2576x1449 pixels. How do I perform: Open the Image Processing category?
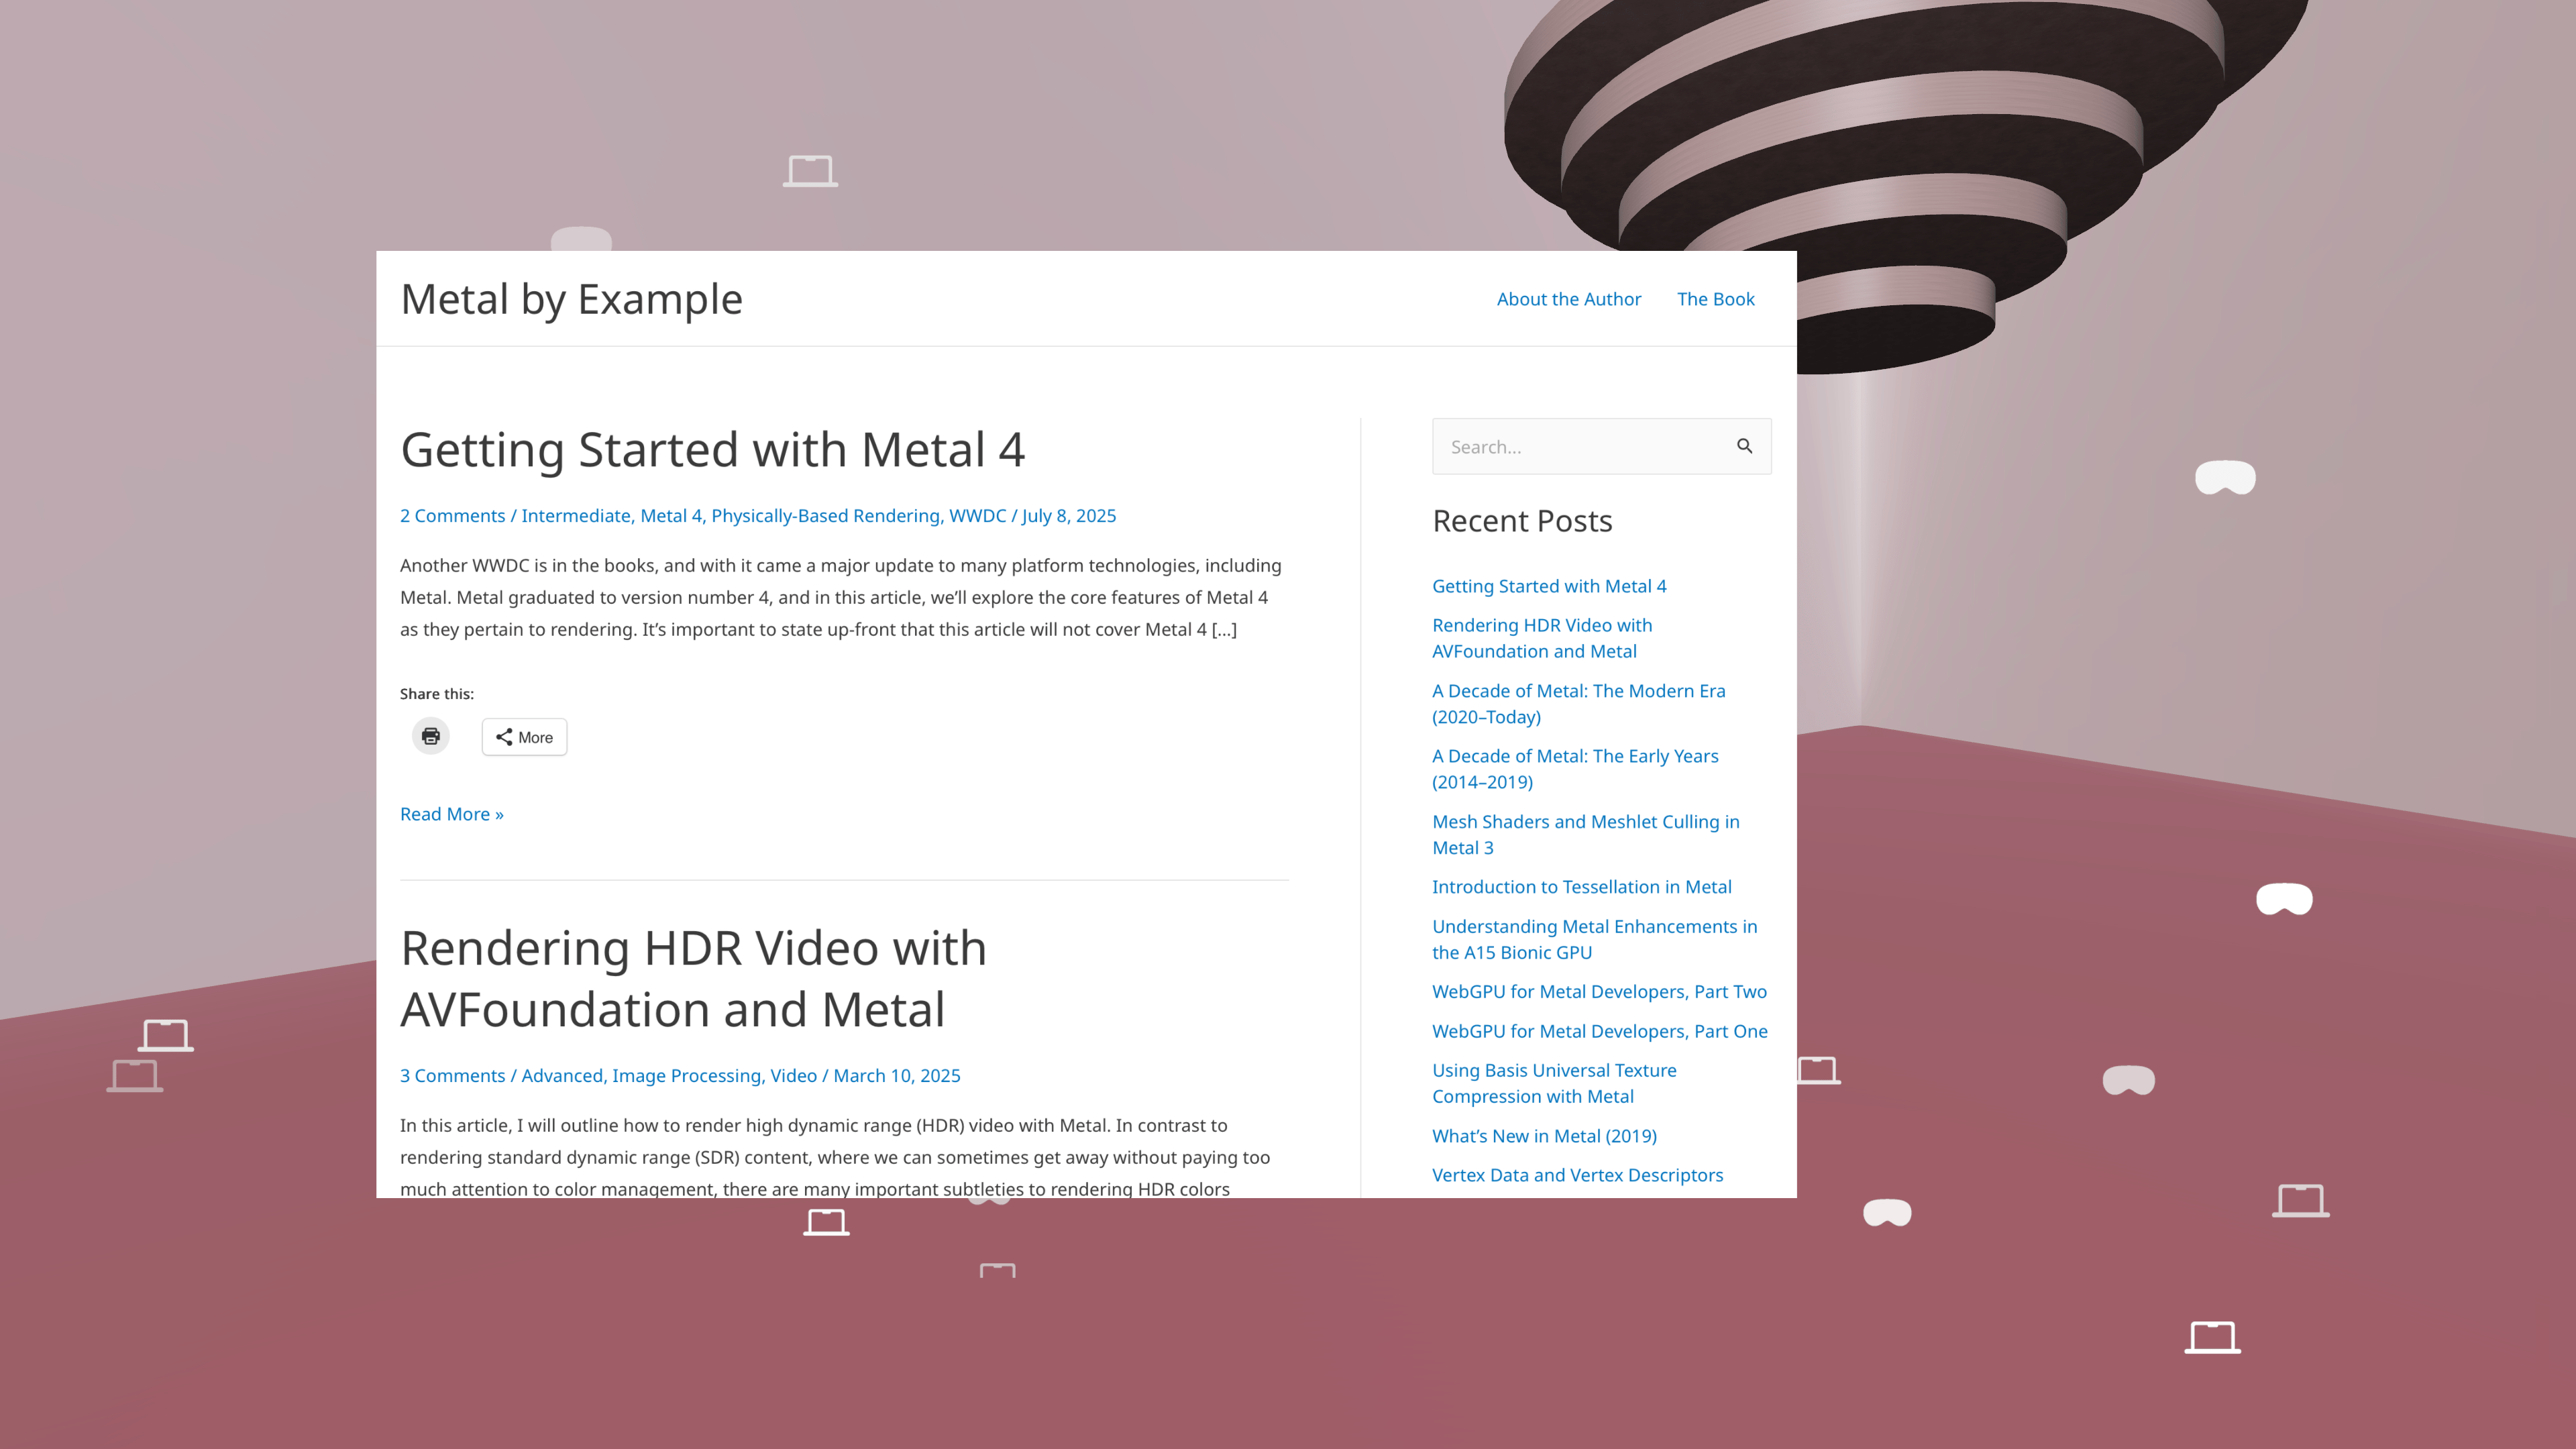[686, 1076]
